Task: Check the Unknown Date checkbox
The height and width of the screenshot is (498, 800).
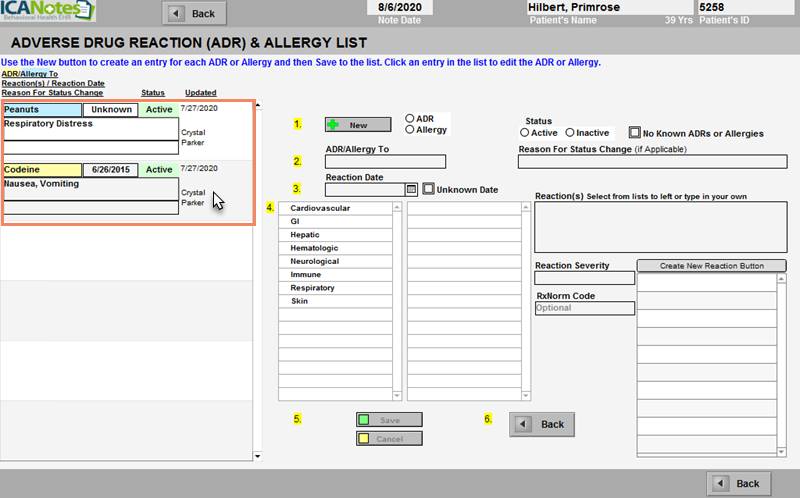Action: pos(429,188)
